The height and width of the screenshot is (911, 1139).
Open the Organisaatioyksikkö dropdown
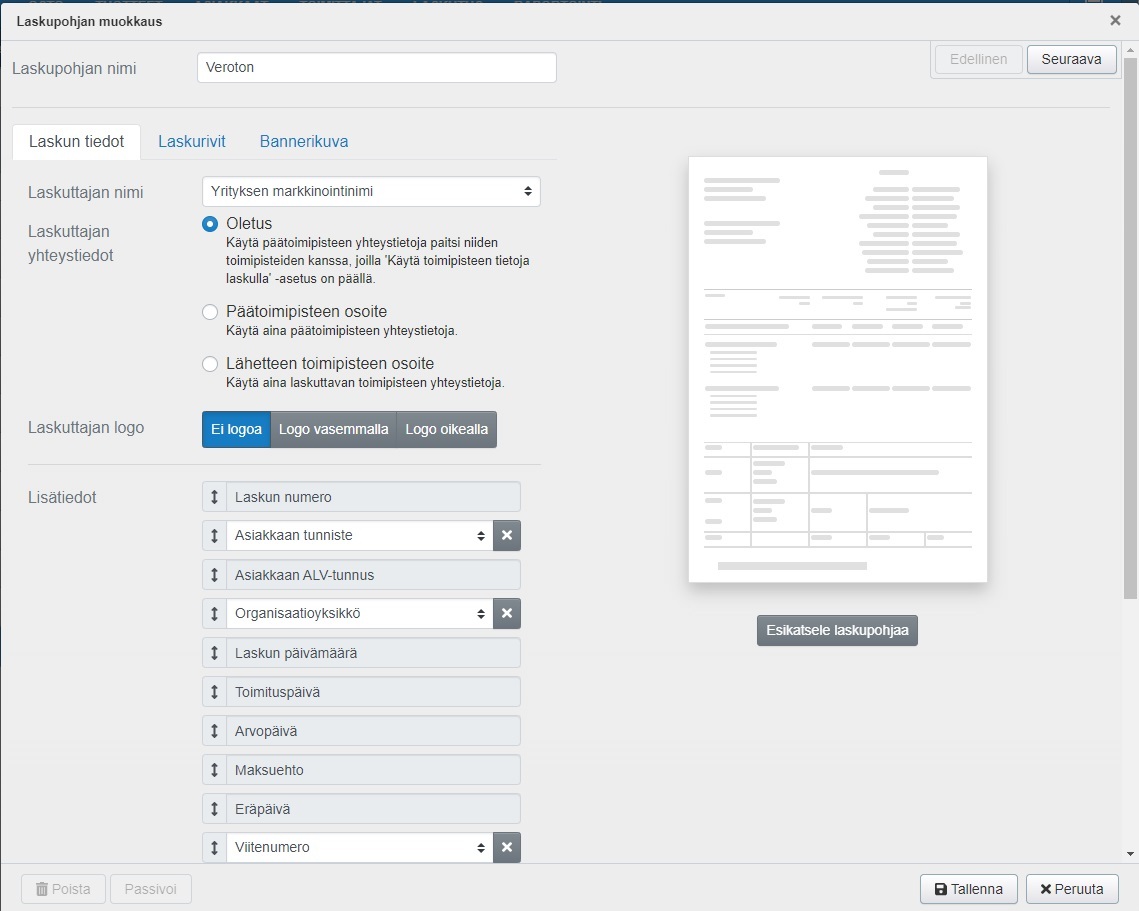[x=359, y=613]
